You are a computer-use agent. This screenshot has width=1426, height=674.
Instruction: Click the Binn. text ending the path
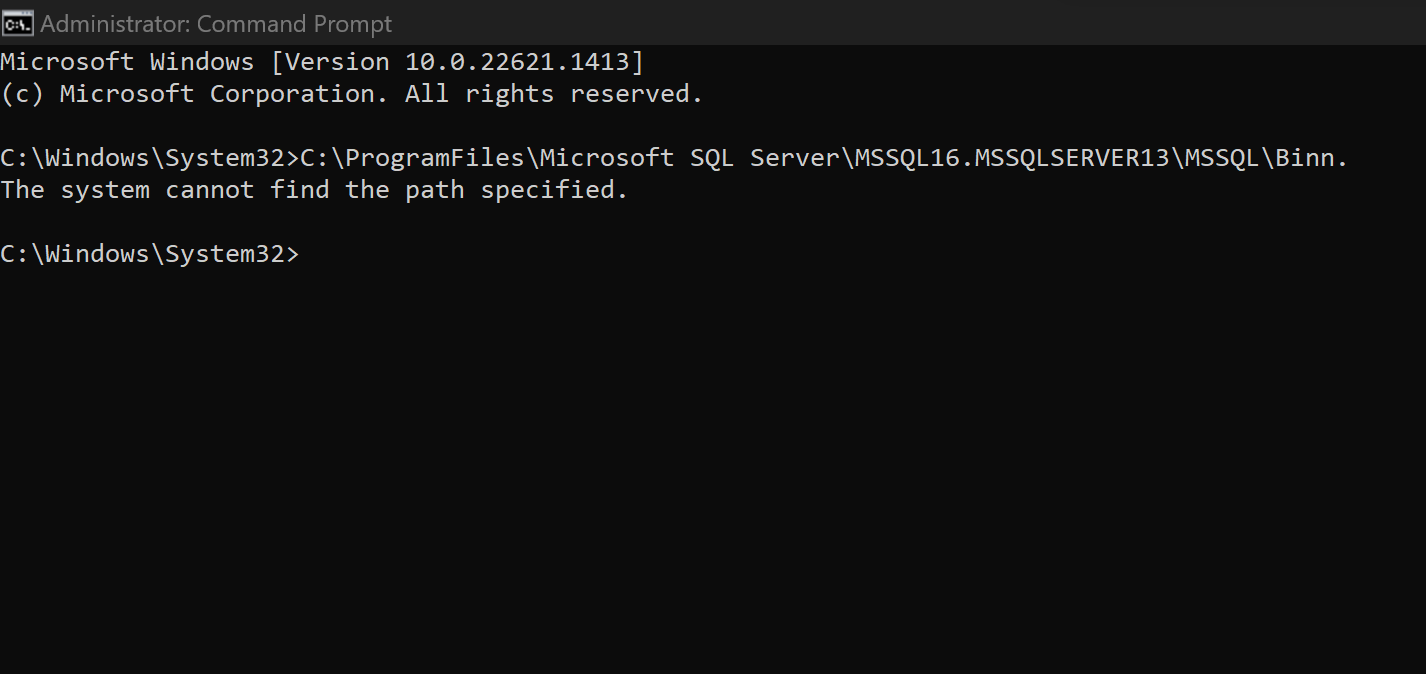pos(1312,158)
